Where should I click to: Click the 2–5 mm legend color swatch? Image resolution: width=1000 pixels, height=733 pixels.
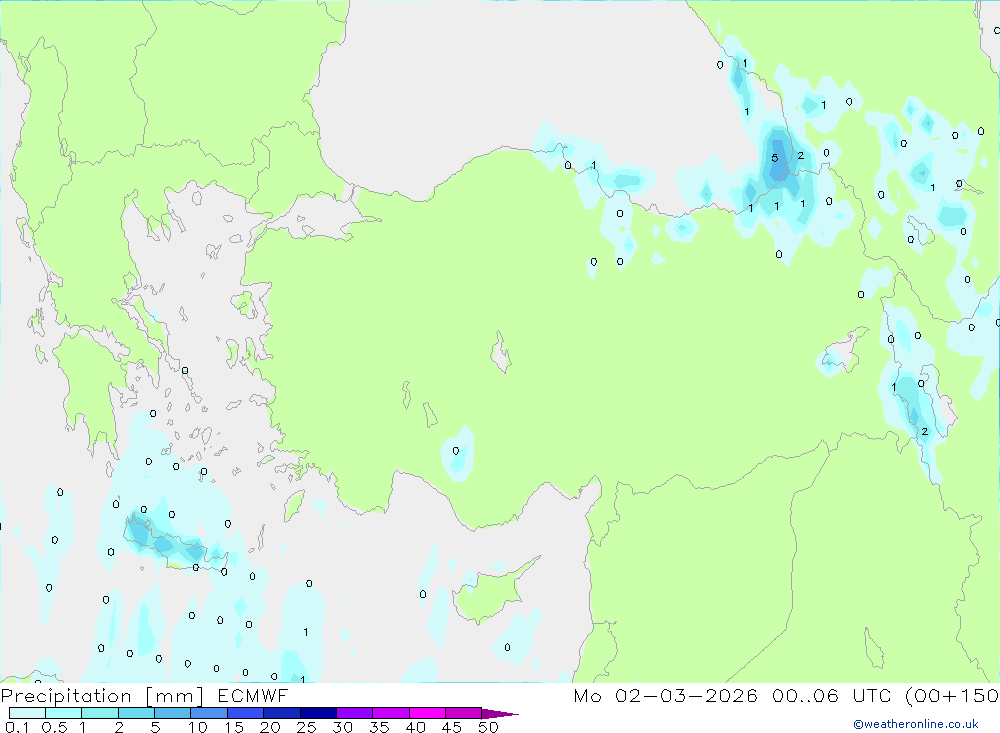pyautogui.click(x=136, y=713)
